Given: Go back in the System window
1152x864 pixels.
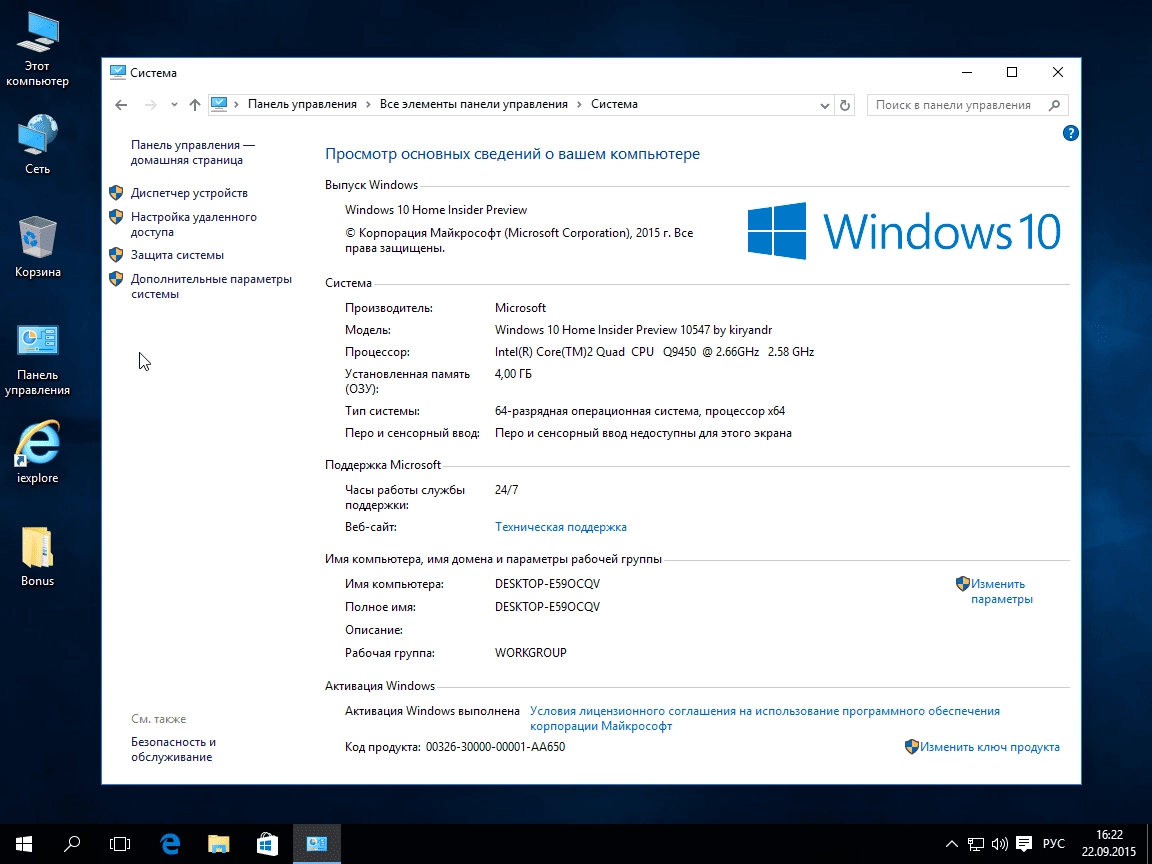Looking at the screenshot, I should (121, 105).
